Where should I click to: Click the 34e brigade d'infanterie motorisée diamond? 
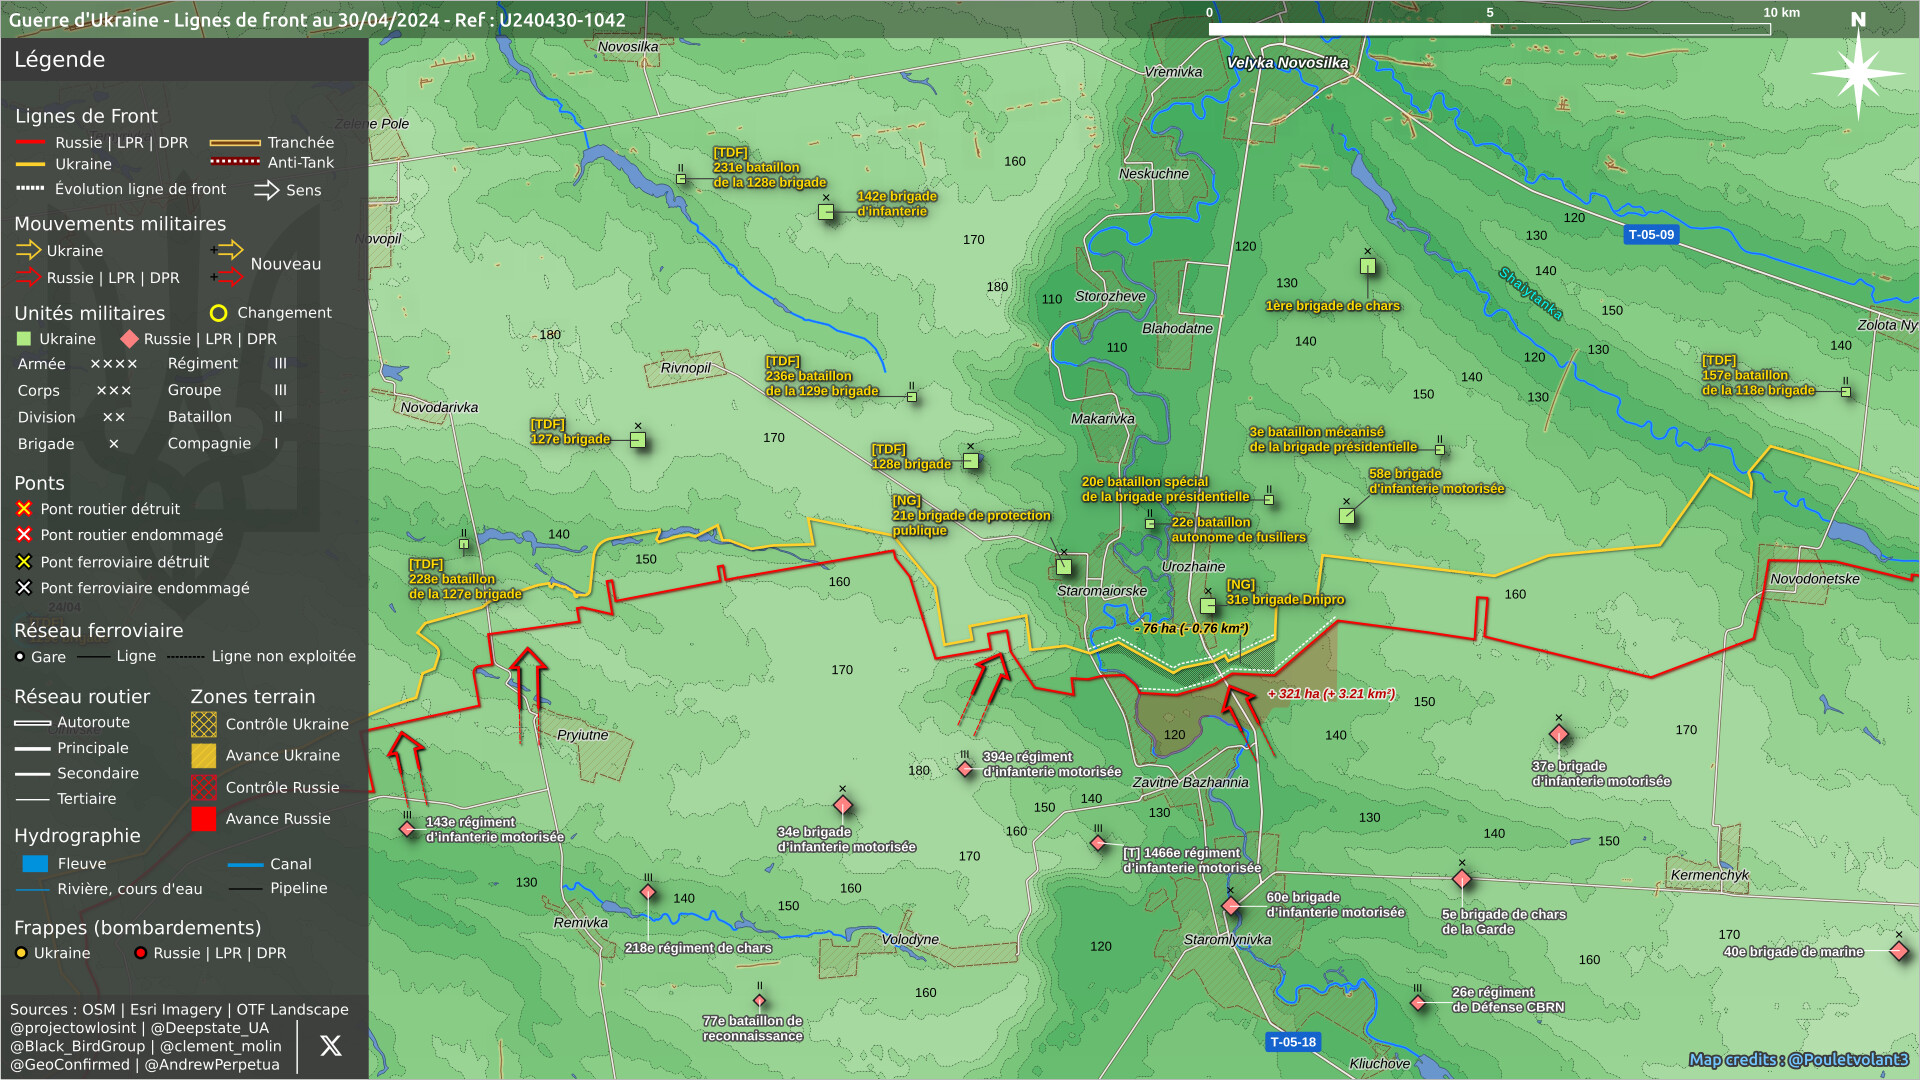click(x=843, y=806)
